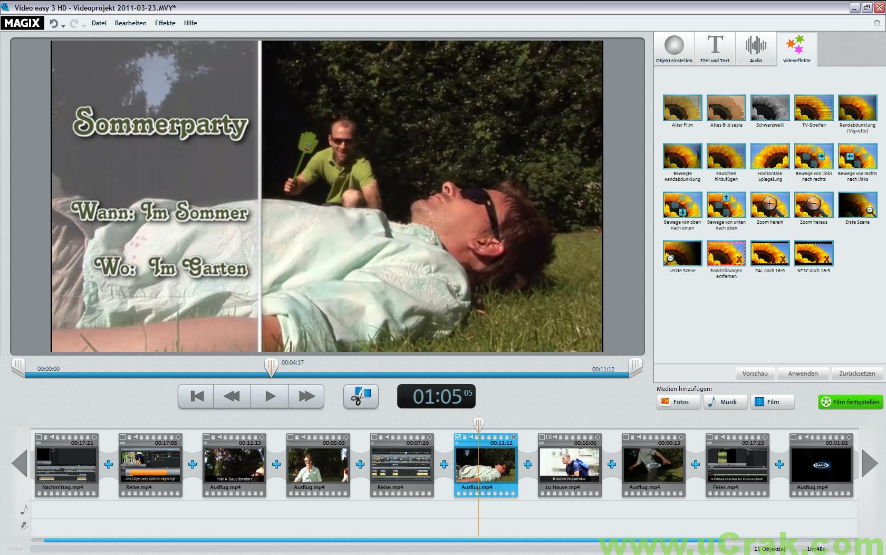886x555 pixels.
Task: Click the preview position slider handle
Action: [270, 368]
